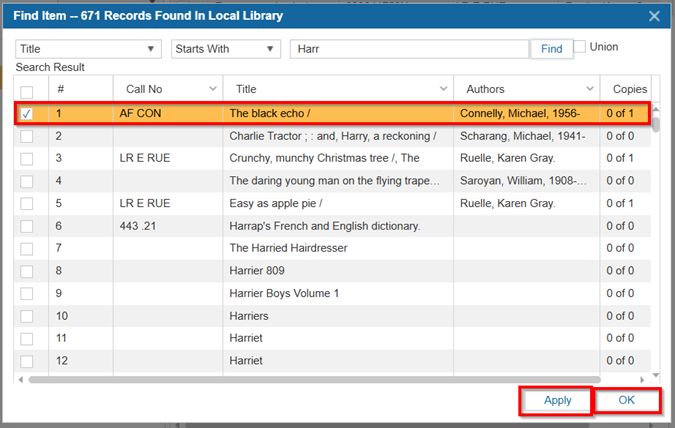Select author 'Saroyan, William, 1908-...'
The height and width of the screenshot is (428, 675).
pyautogui.click(x=523, y=181)
